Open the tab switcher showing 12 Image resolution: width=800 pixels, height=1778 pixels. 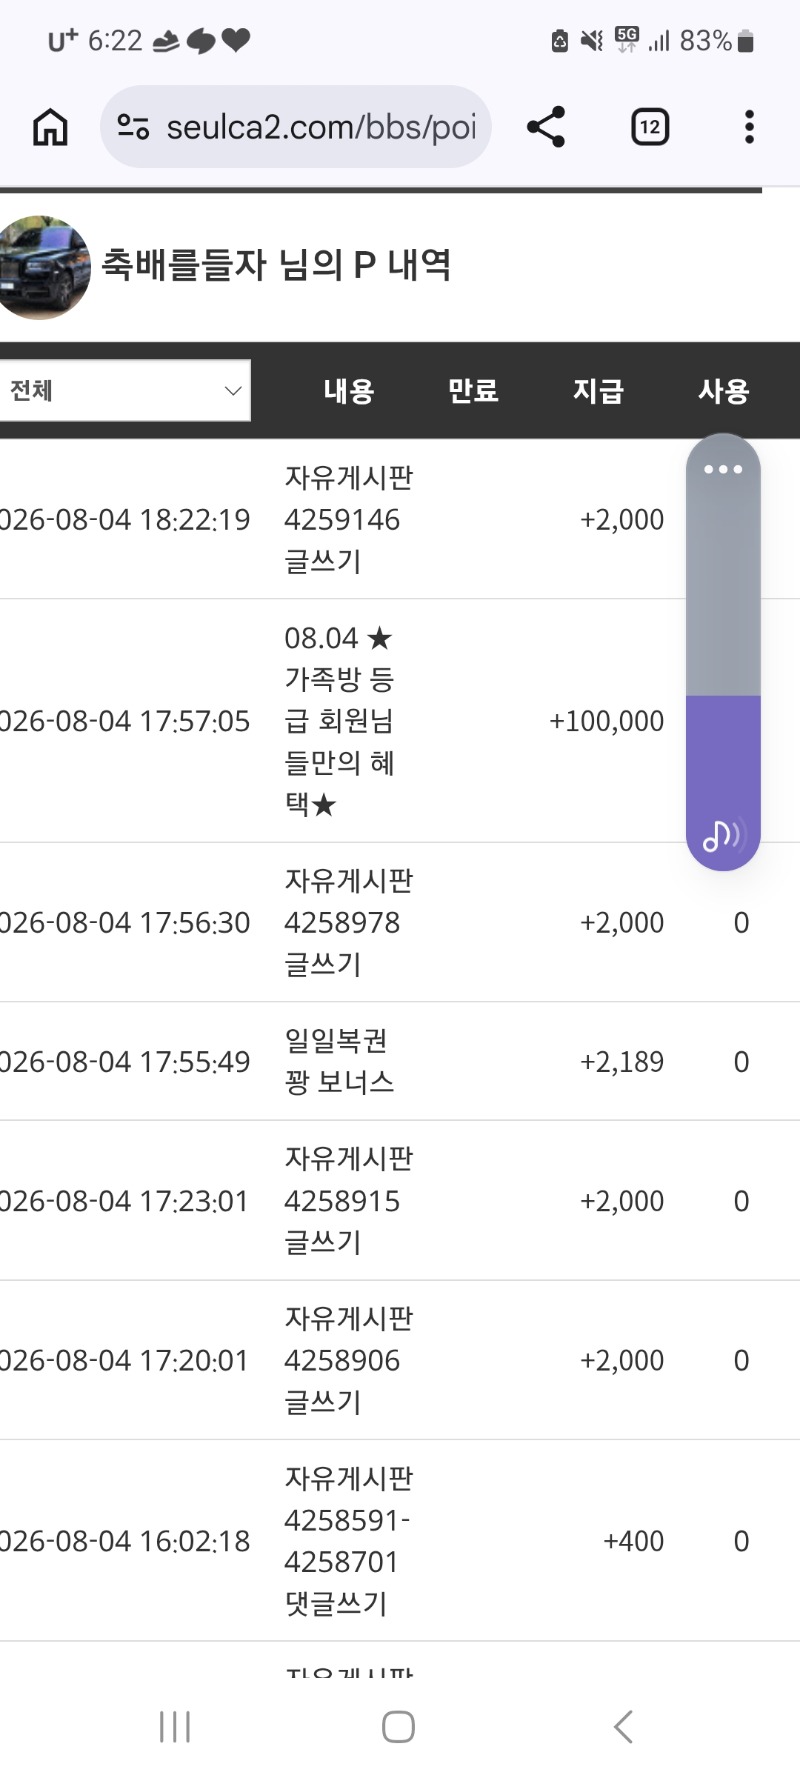pos(650,127)
